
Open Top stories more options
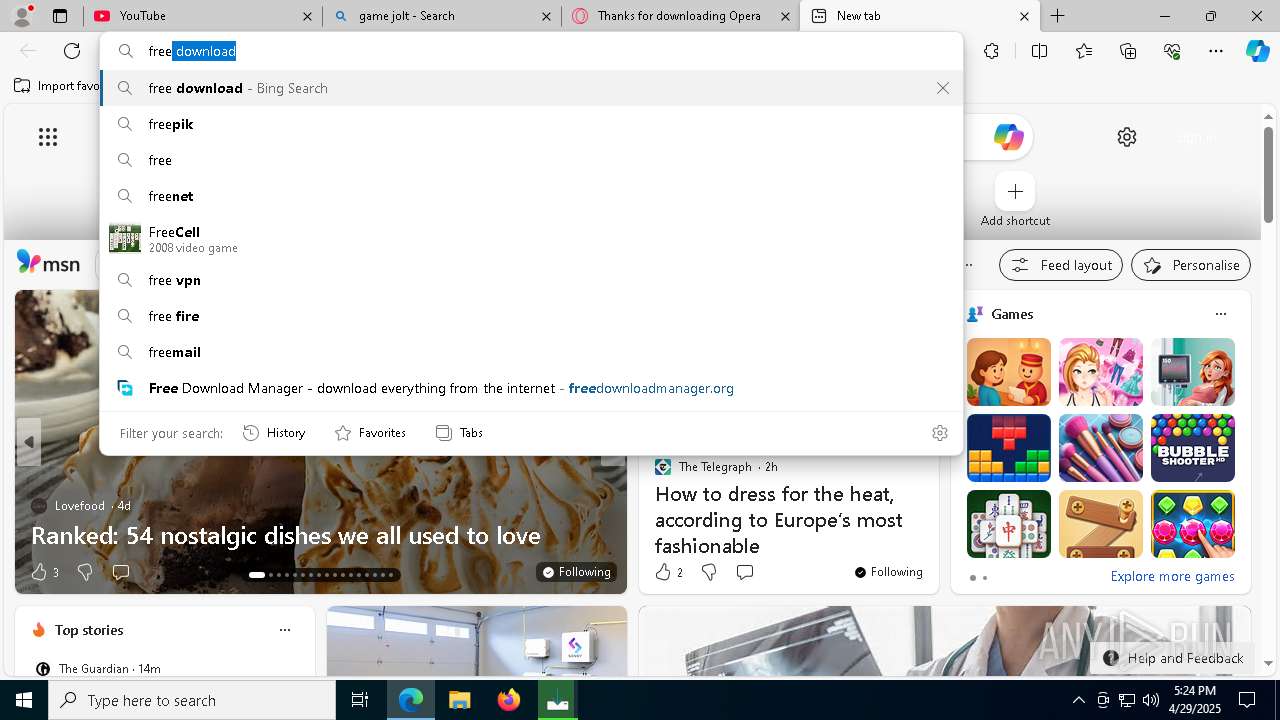pos(285,630)
